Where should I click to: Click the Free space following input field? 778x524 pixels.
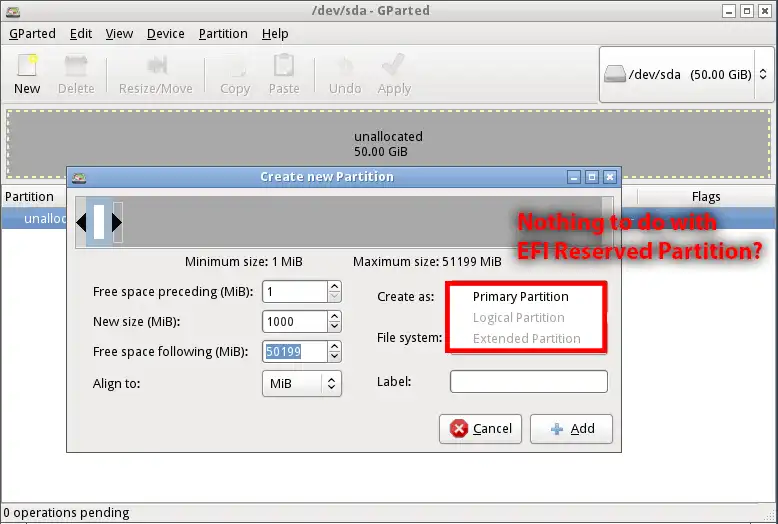click(295, 351)
